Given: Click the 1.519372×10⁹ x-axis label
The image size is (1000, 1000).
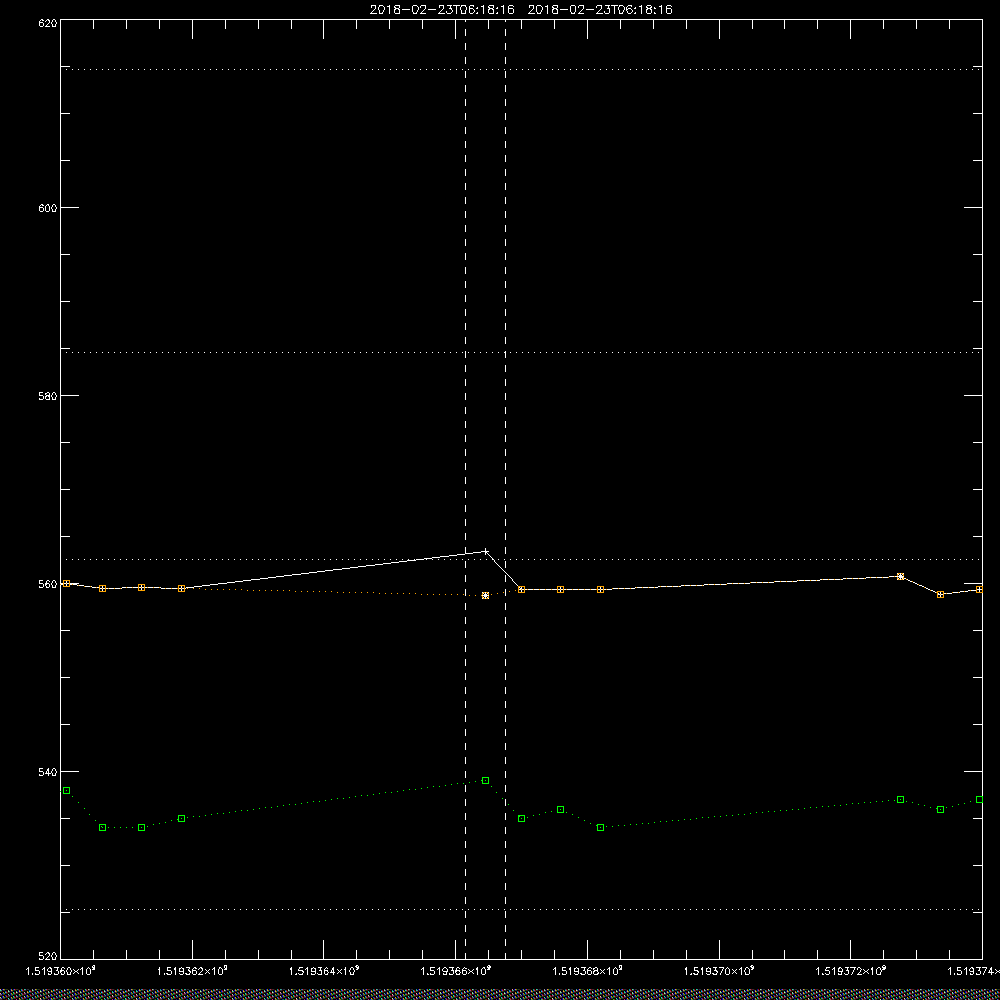Looking at the screenshot, I should pyautogui.click(x=851, y=971).
